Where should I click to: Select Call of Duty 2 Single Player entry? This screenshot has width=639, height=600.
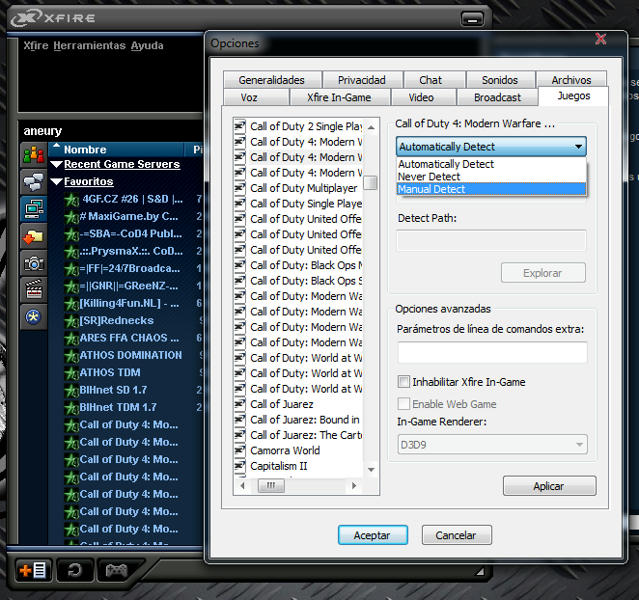click(x=306, y=126)
